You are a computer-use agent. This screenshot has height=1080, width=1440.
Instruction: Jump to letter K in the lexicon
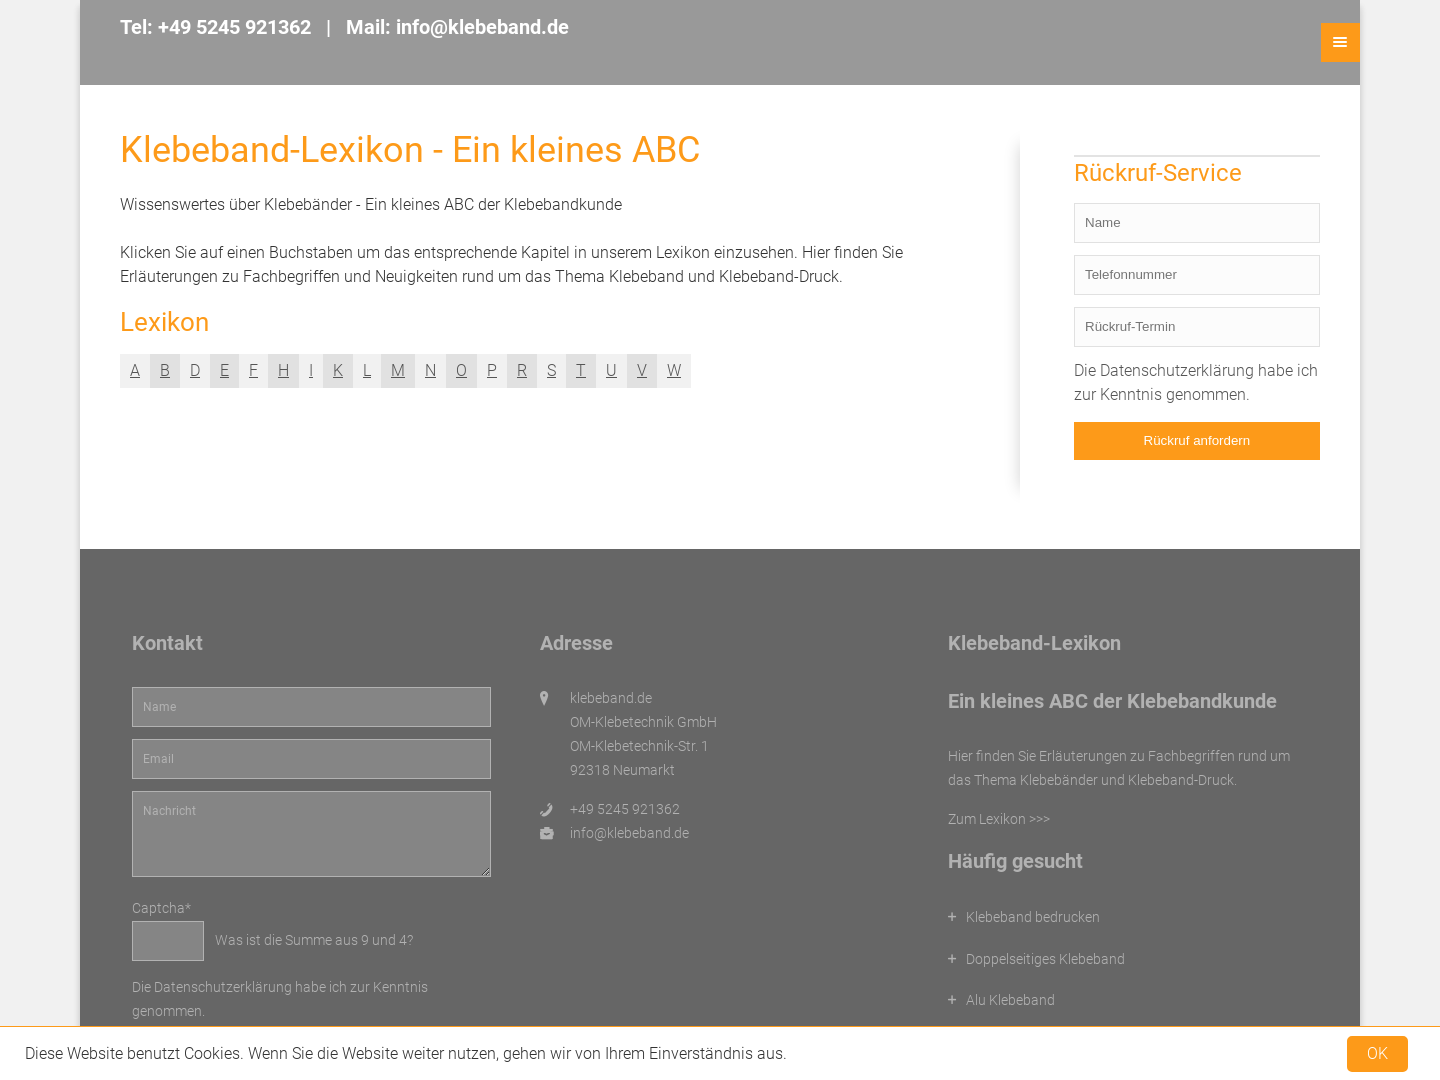[338, 371]
